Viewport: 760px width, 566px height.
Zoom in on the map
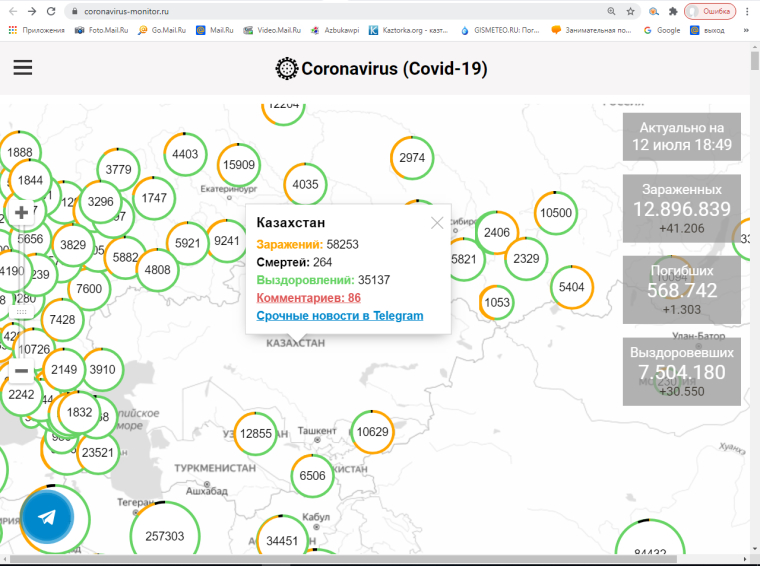coord(21,213)
